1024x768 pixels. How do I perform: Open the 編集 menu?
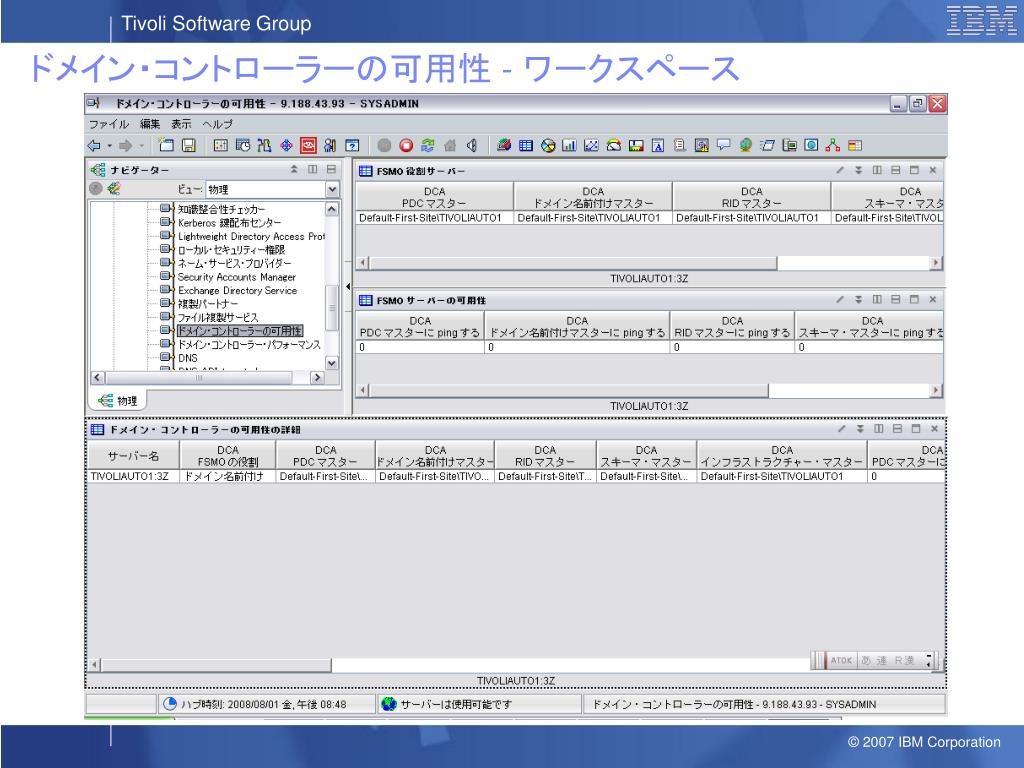pyautogui.click(x=150, y=124)
